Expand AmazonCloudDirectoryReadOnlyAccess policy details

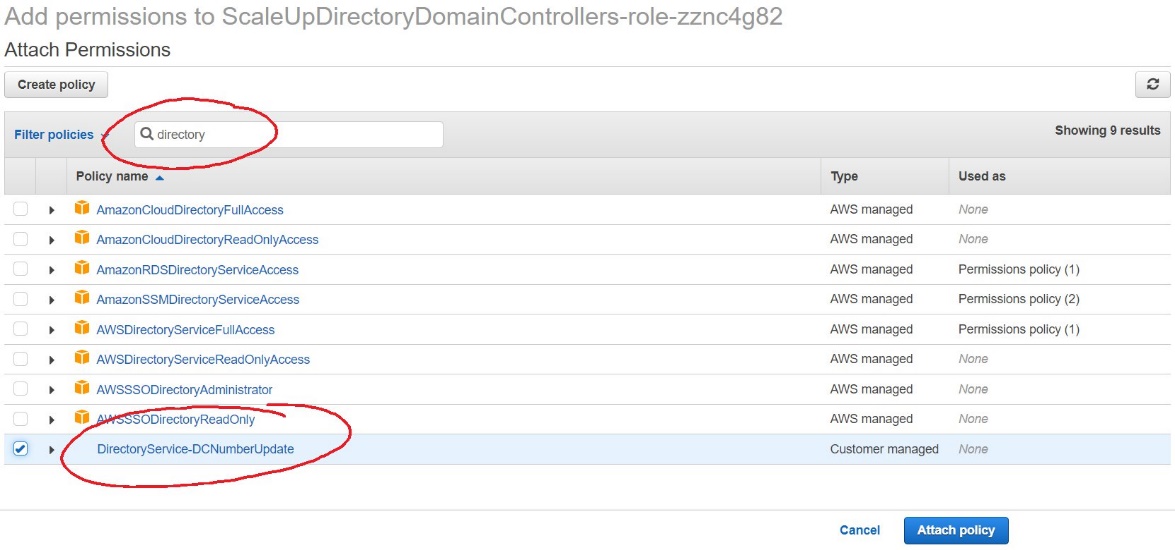click(x=52, y=240)
